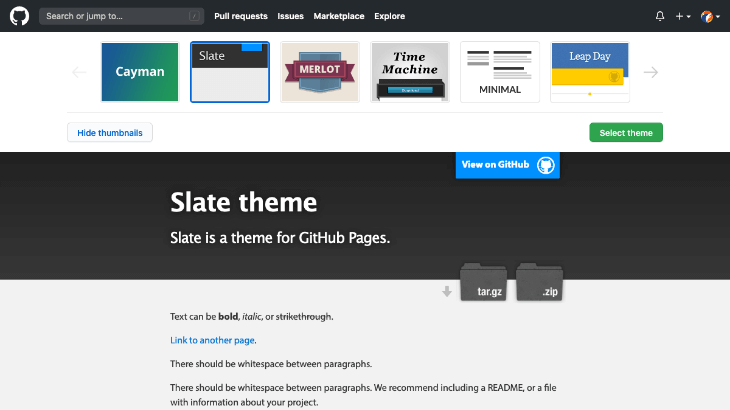Focus the Search or jump to field
The width and height of the screenshot is (730, 410).
tap(122, 16)
